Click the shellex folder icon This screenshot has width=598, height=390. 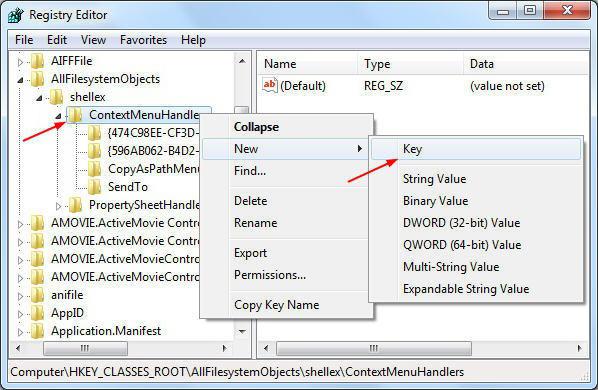[56, 97]
